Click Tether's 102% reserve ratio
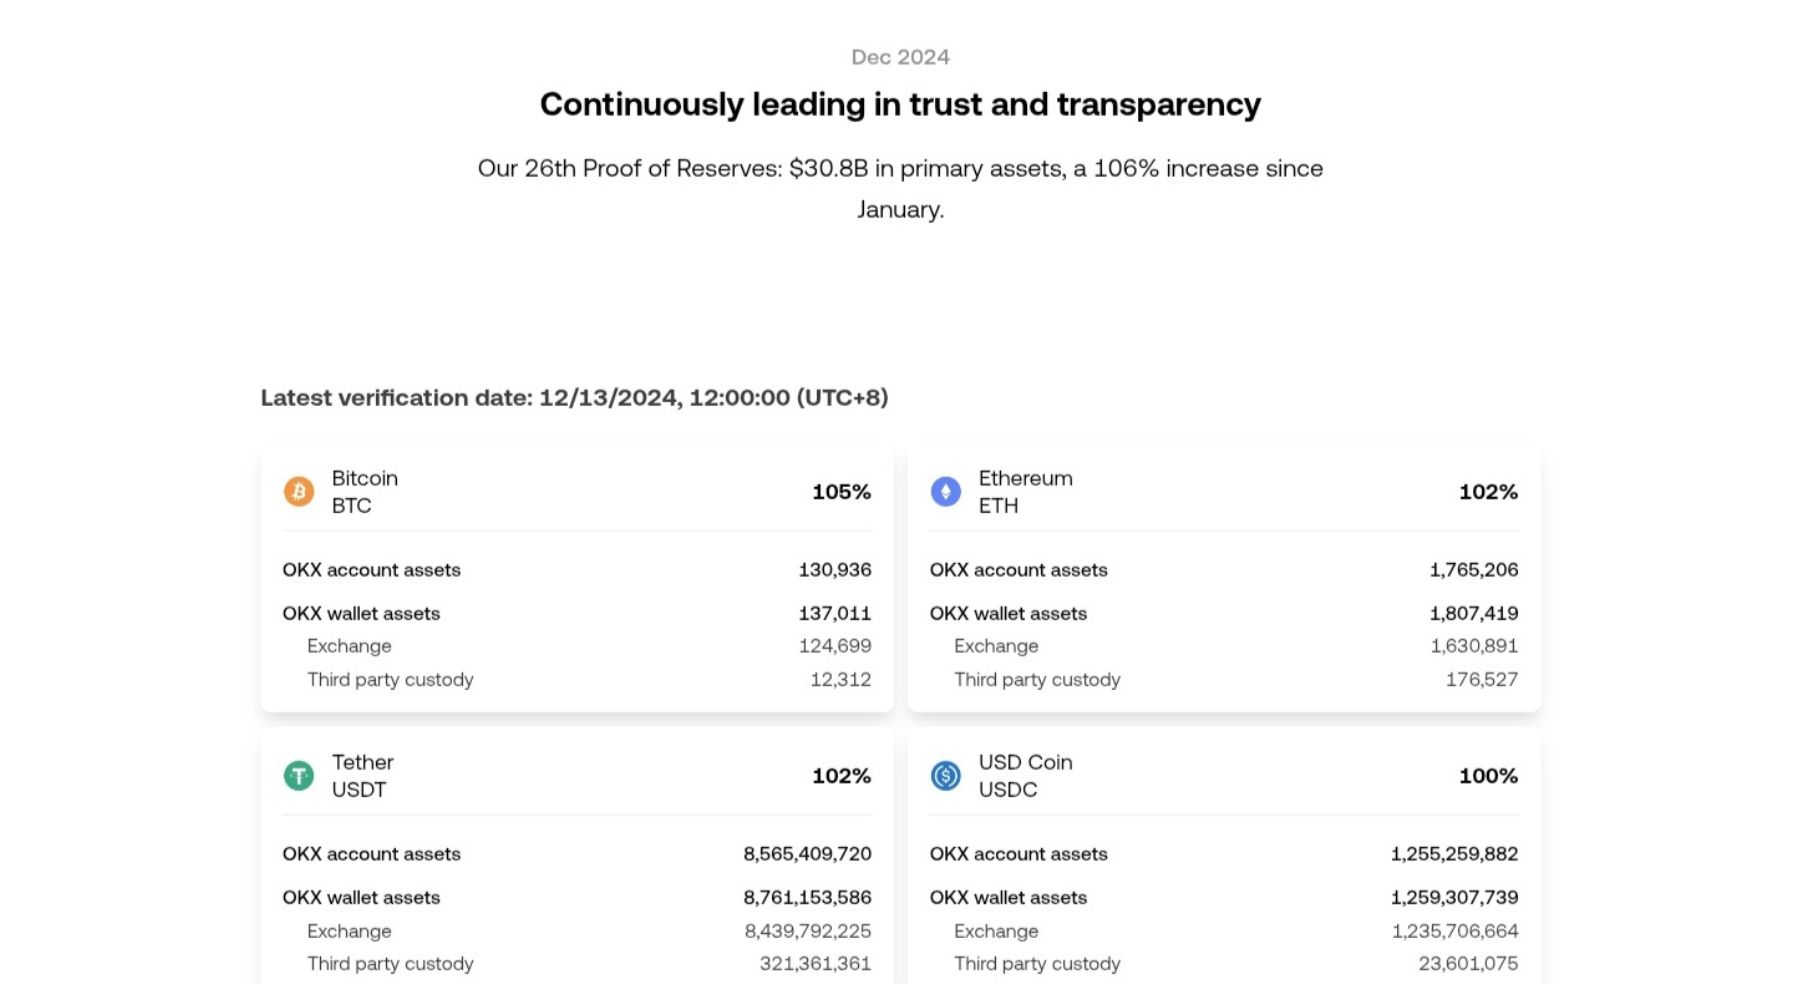Viewport: 1800px width, 1000px height. tap(841, 776)
